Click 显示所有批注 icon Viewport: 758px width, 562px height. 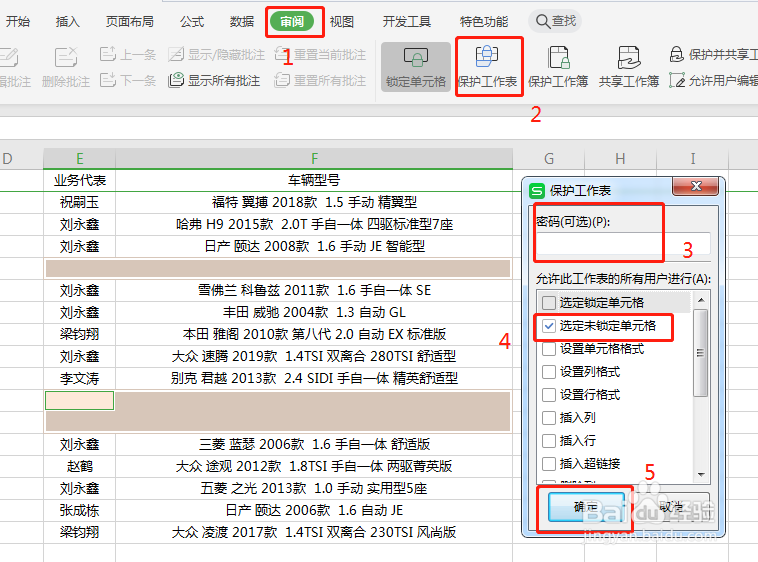click(x=176, y=80)
